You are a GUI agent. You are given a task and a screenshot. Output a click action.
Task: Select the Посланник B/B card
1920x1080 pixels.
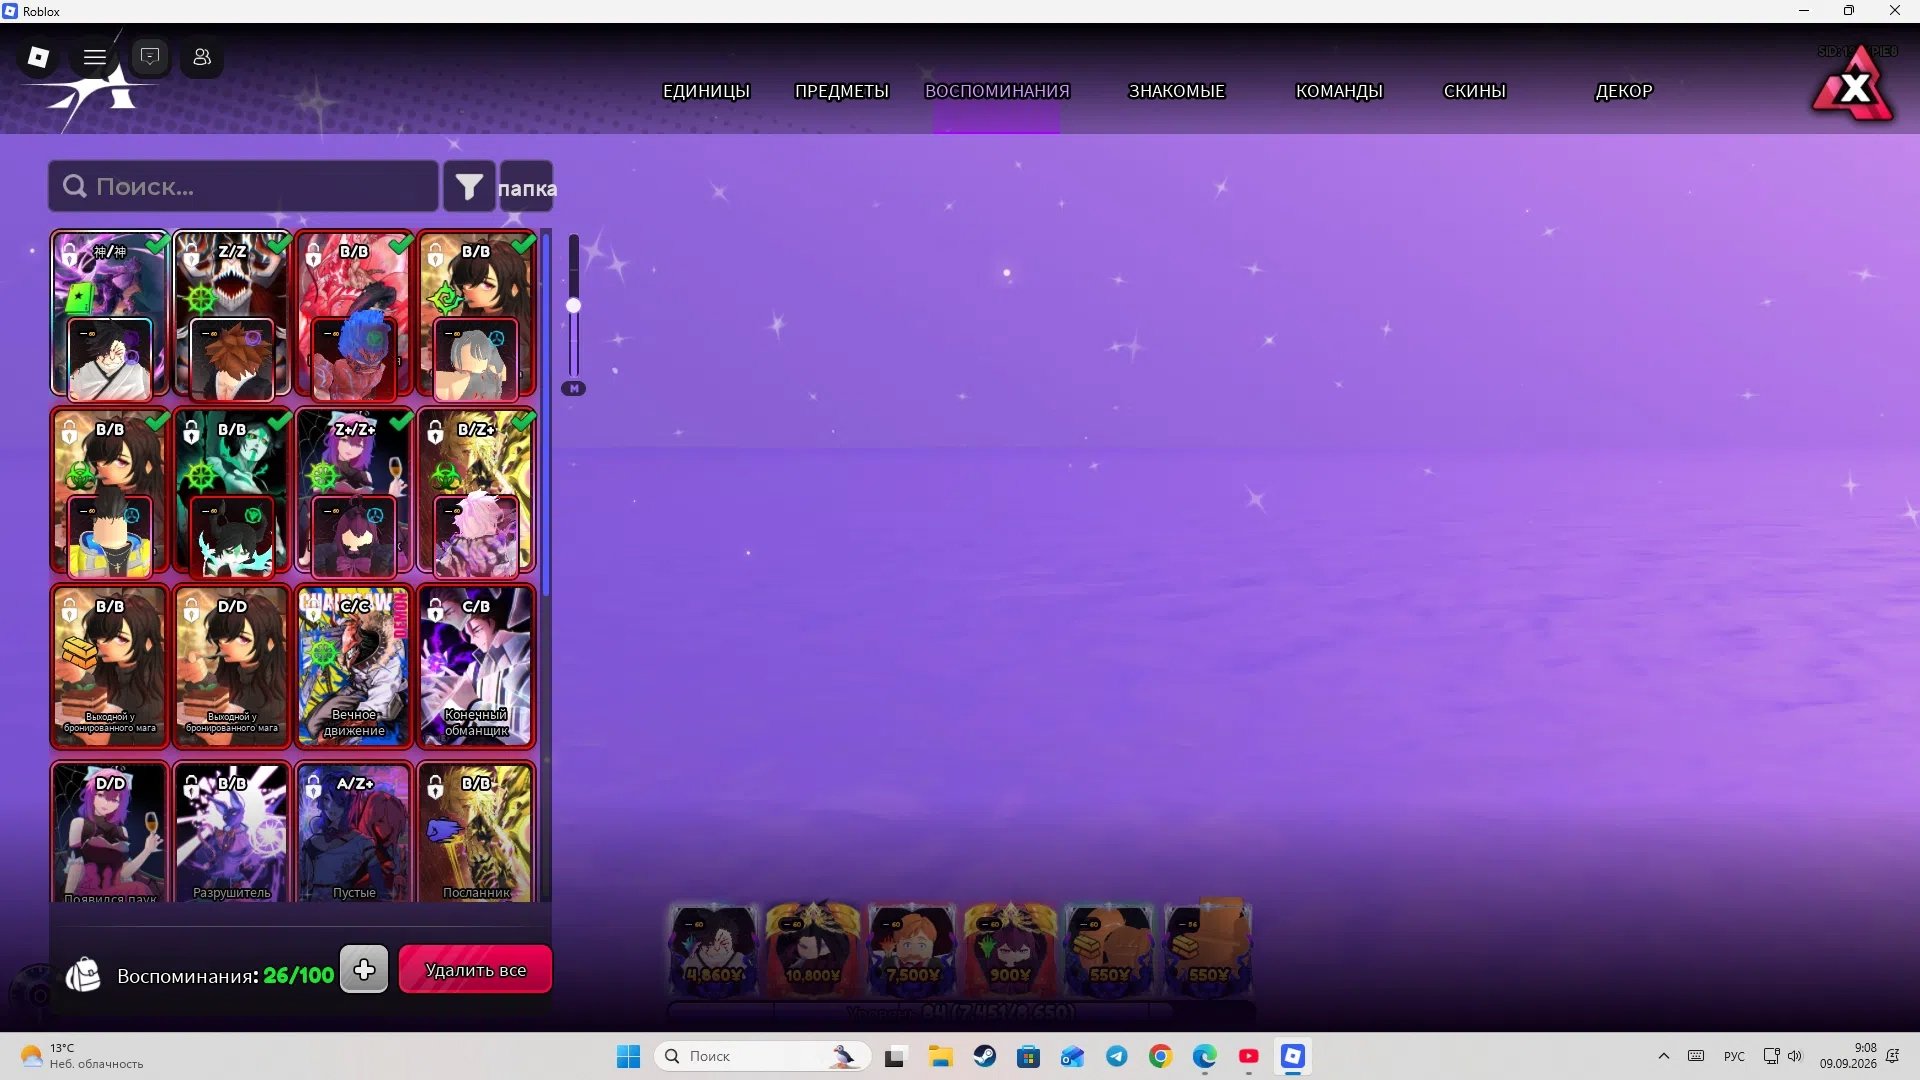[476, 833]
